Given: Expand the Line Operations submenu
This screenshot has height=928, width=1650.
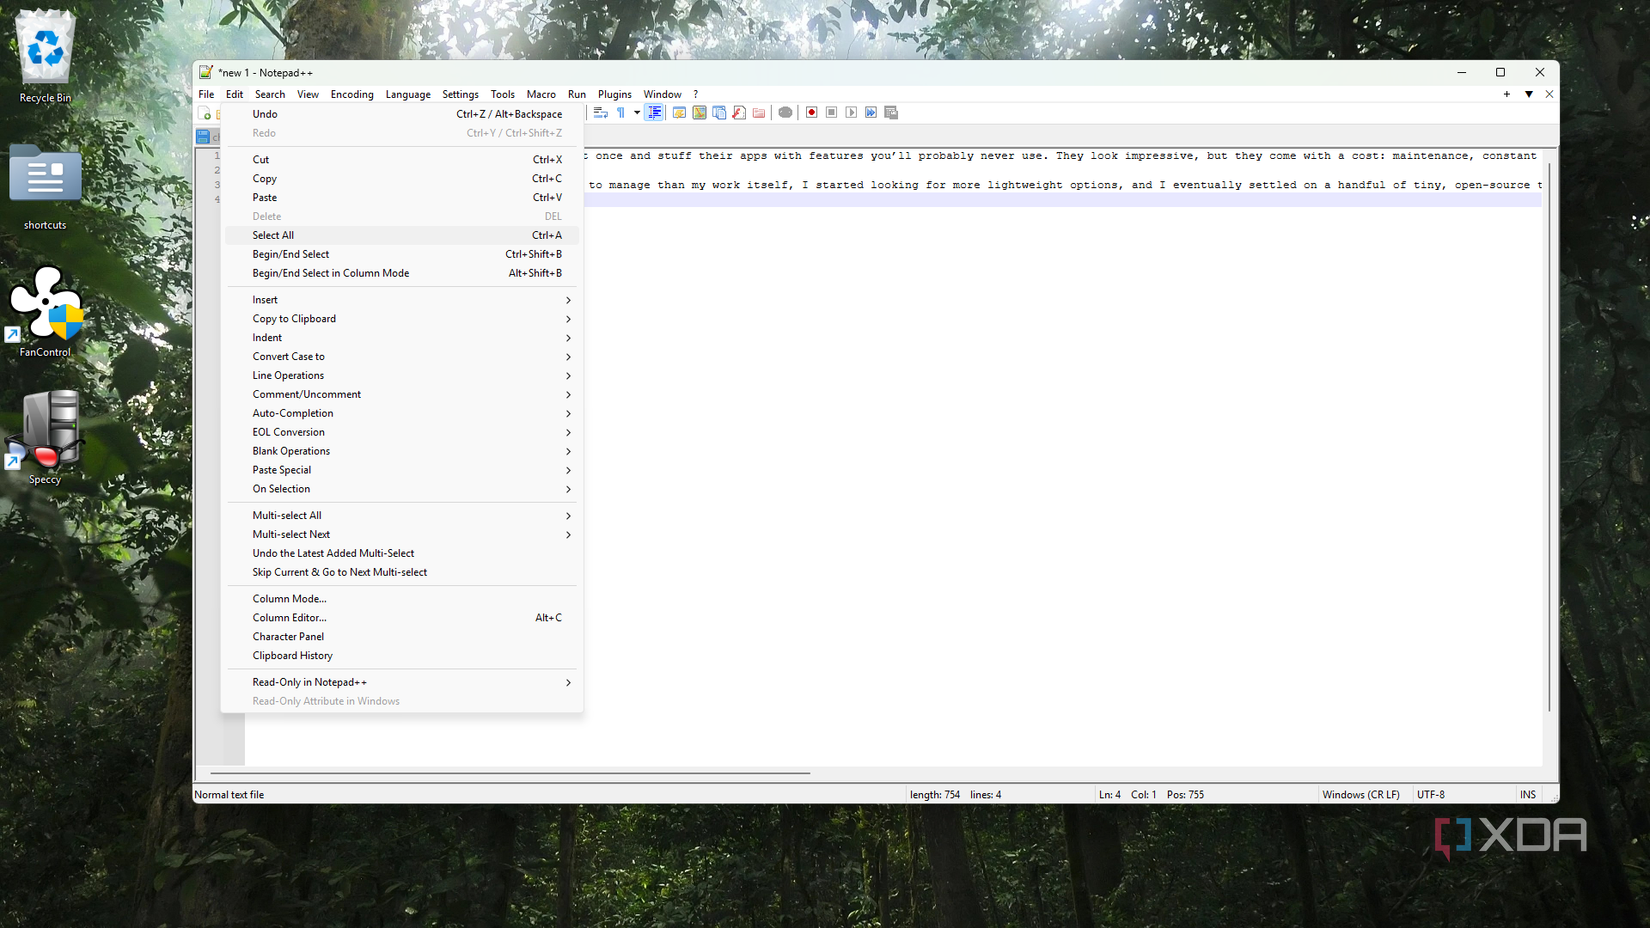Looking at the screenshot, I should [402, 376].
